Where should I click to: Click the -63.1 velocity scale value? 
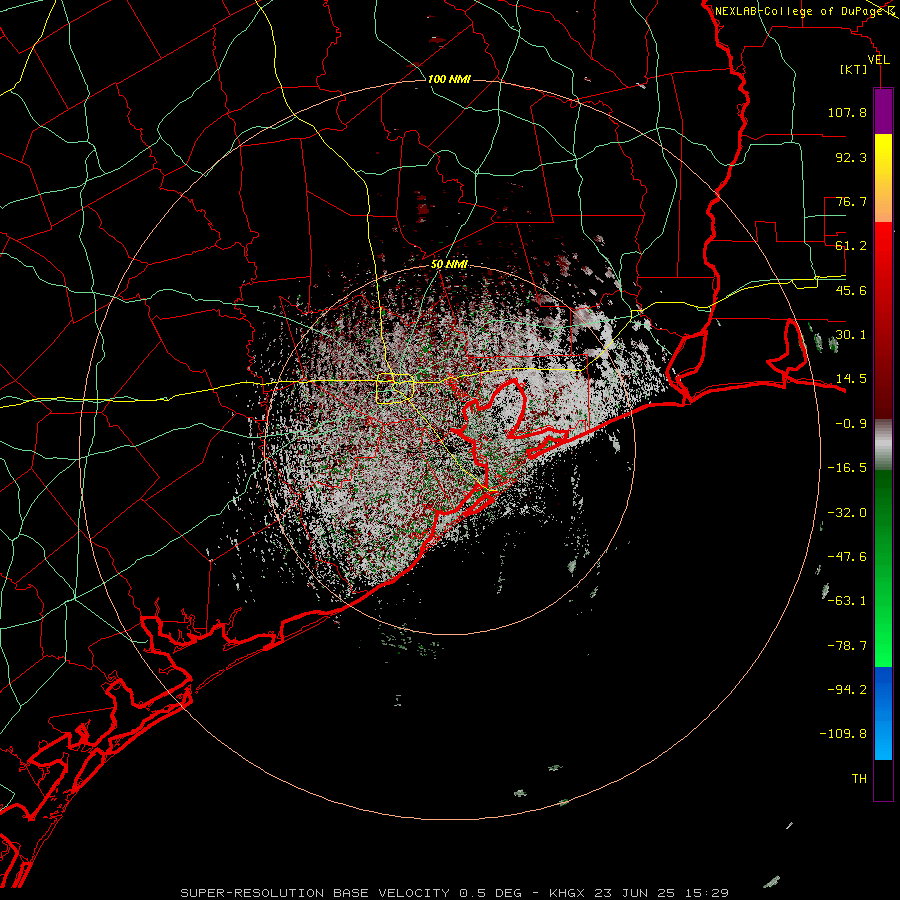847,601
